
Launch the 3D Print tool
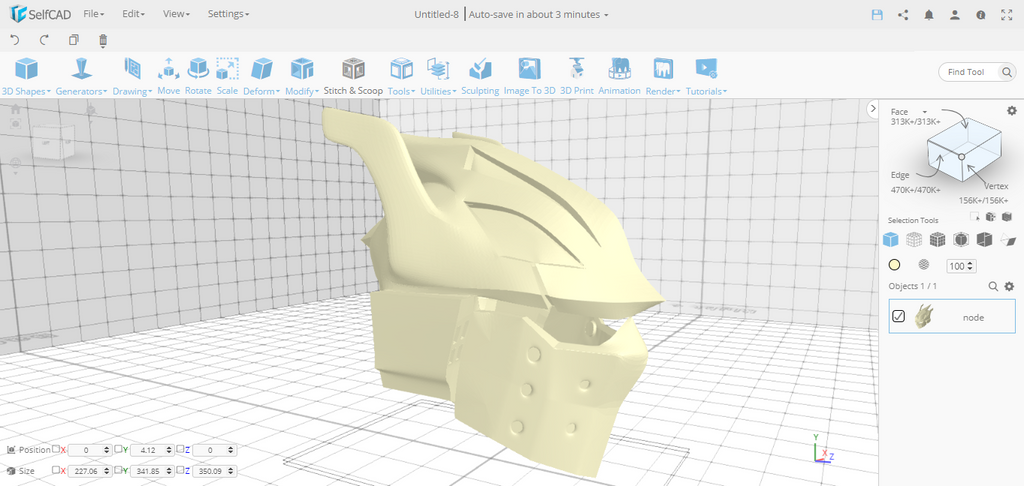pos(576,76)
